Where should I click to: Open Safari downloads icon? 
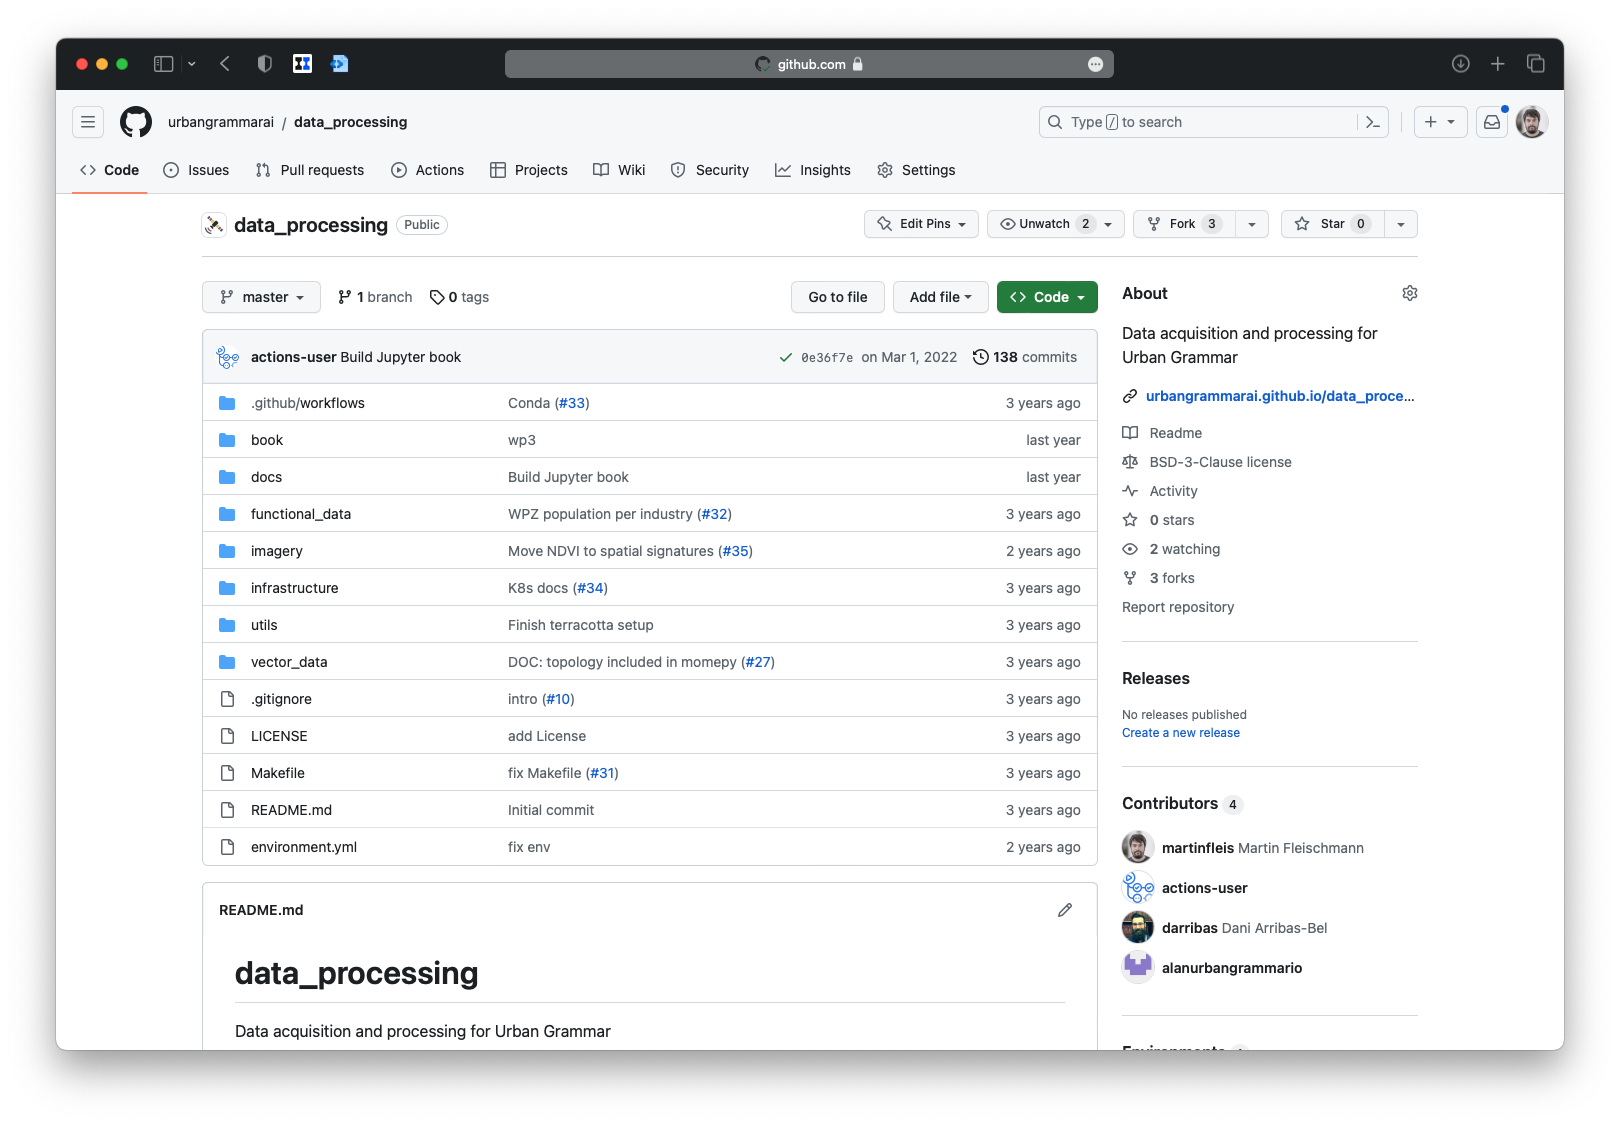pyautogui.click(x=1460, y=64)
